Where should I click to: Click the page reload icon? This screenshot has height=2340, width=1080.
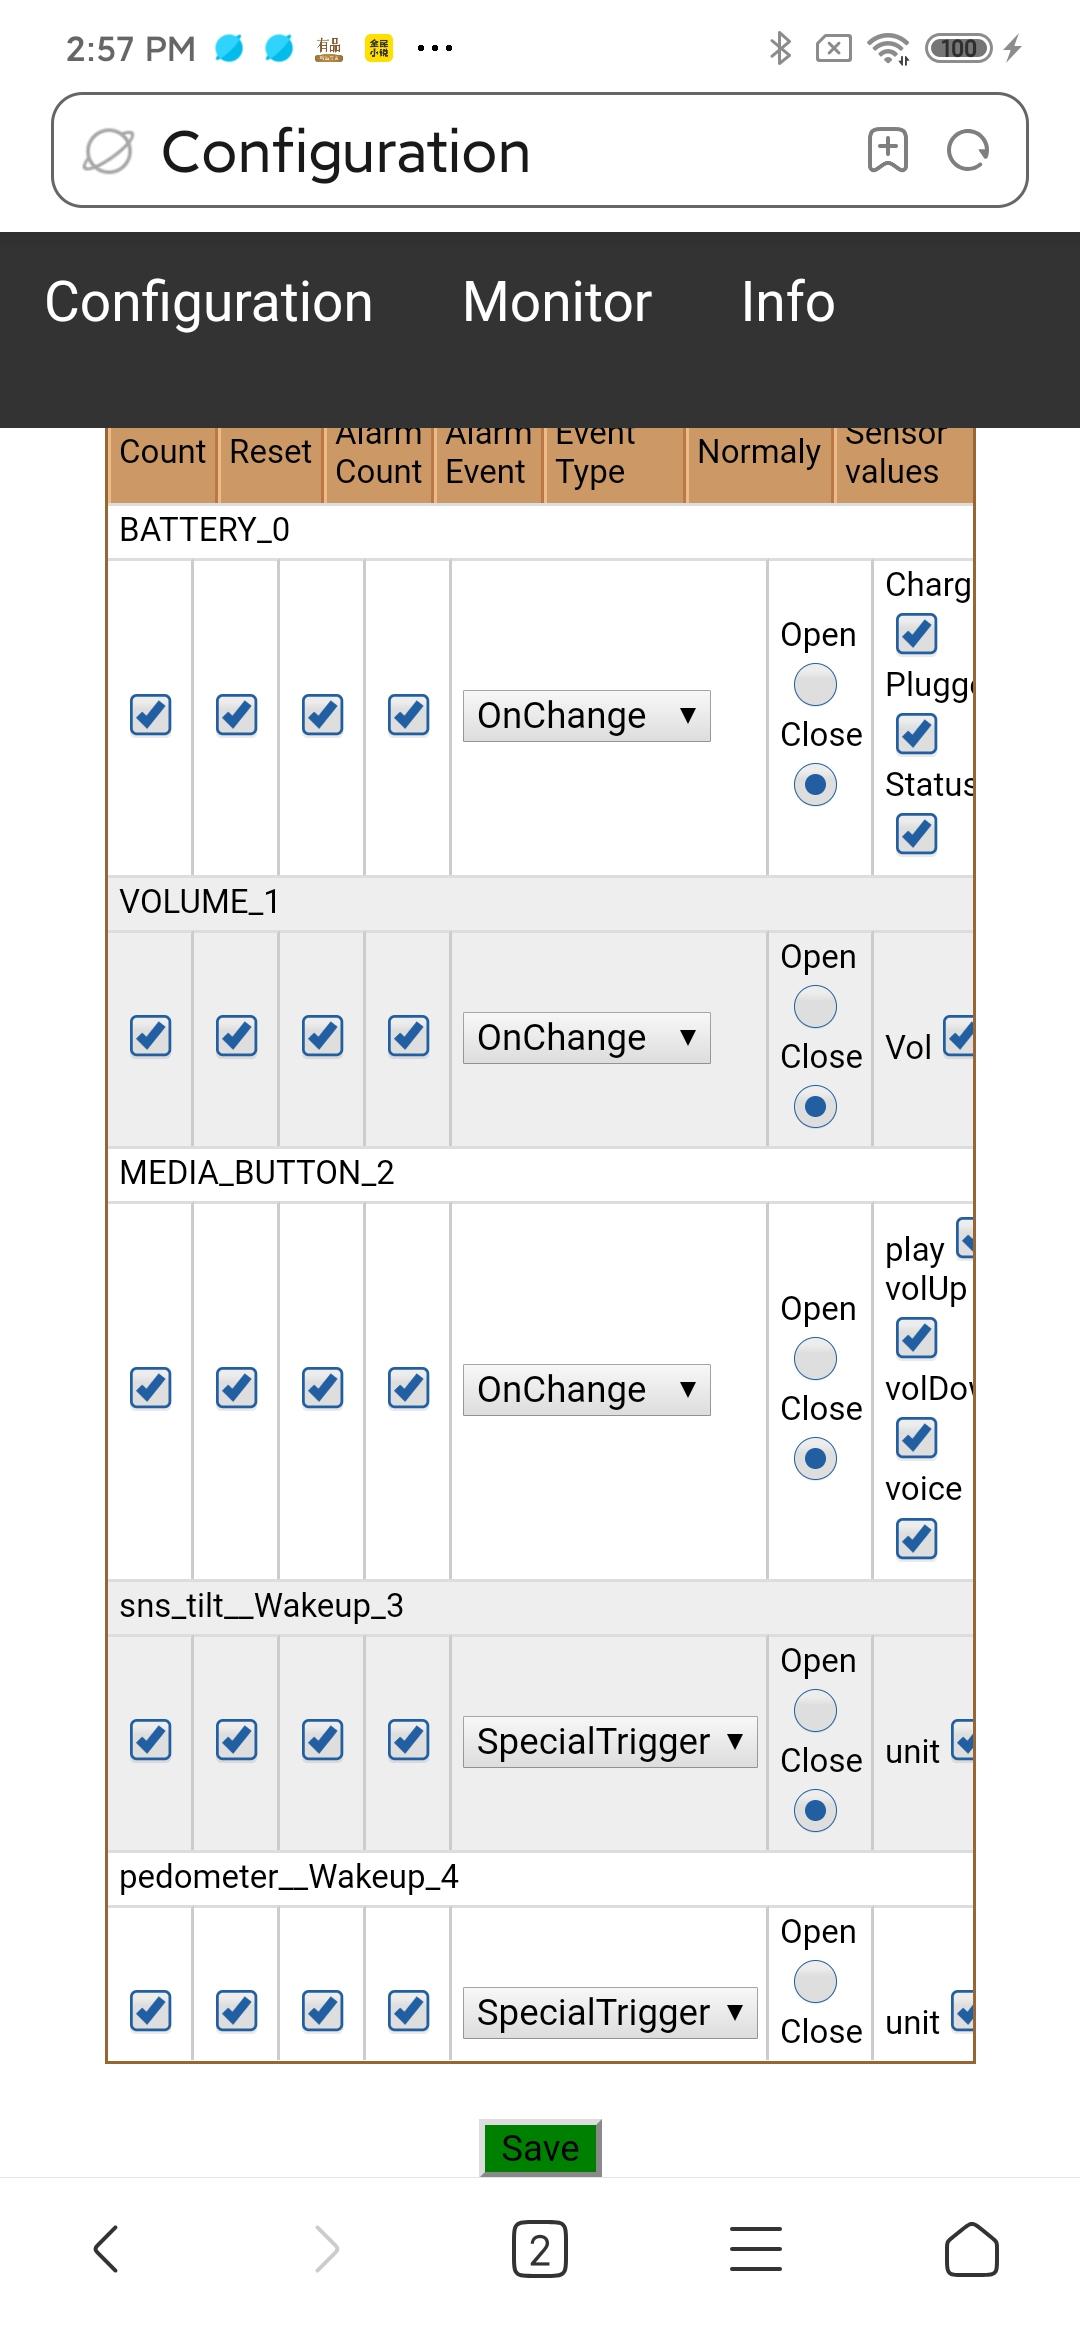pyautogui.click(x=967, y=150)
